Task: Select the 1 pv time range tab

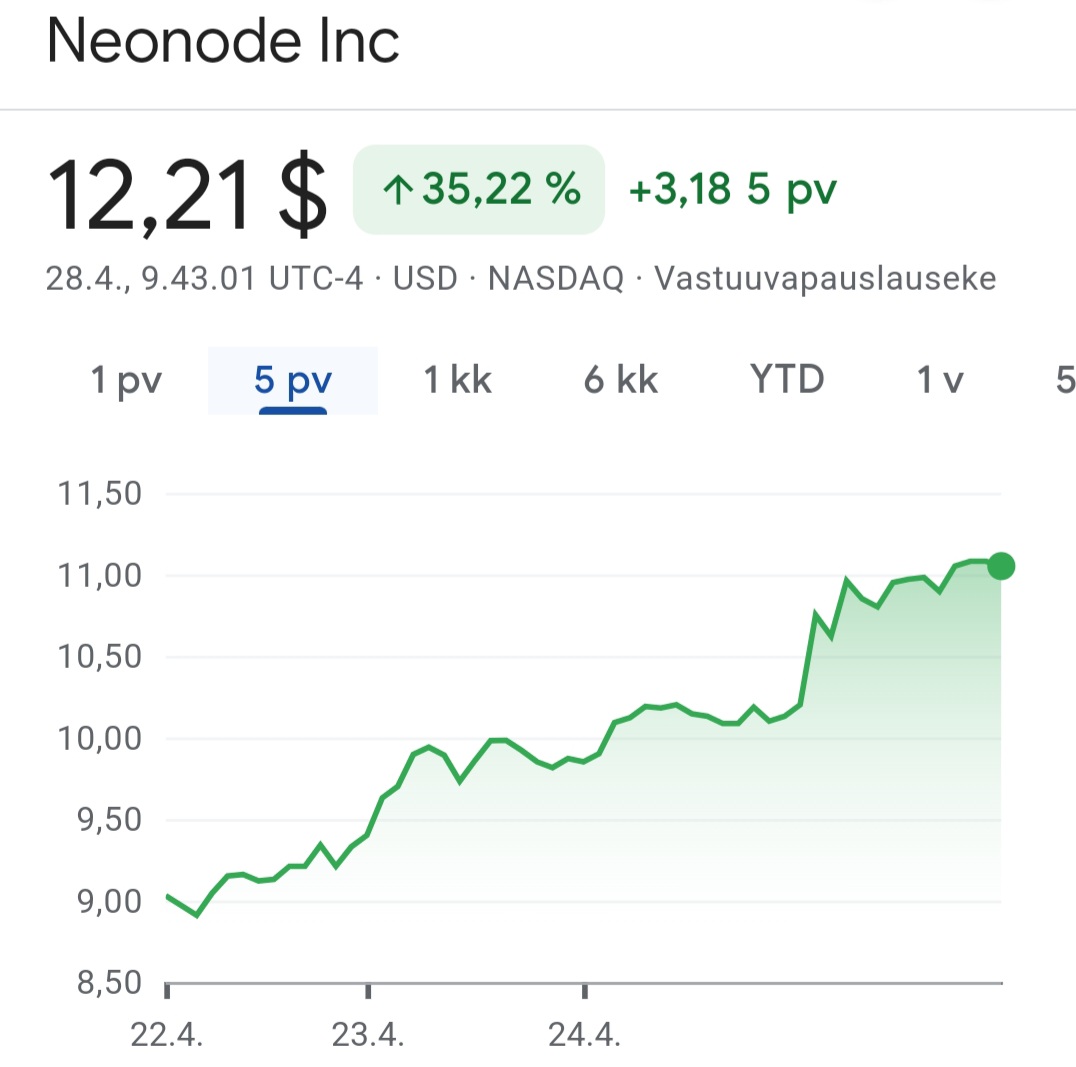Action: [x=126, y=381]
